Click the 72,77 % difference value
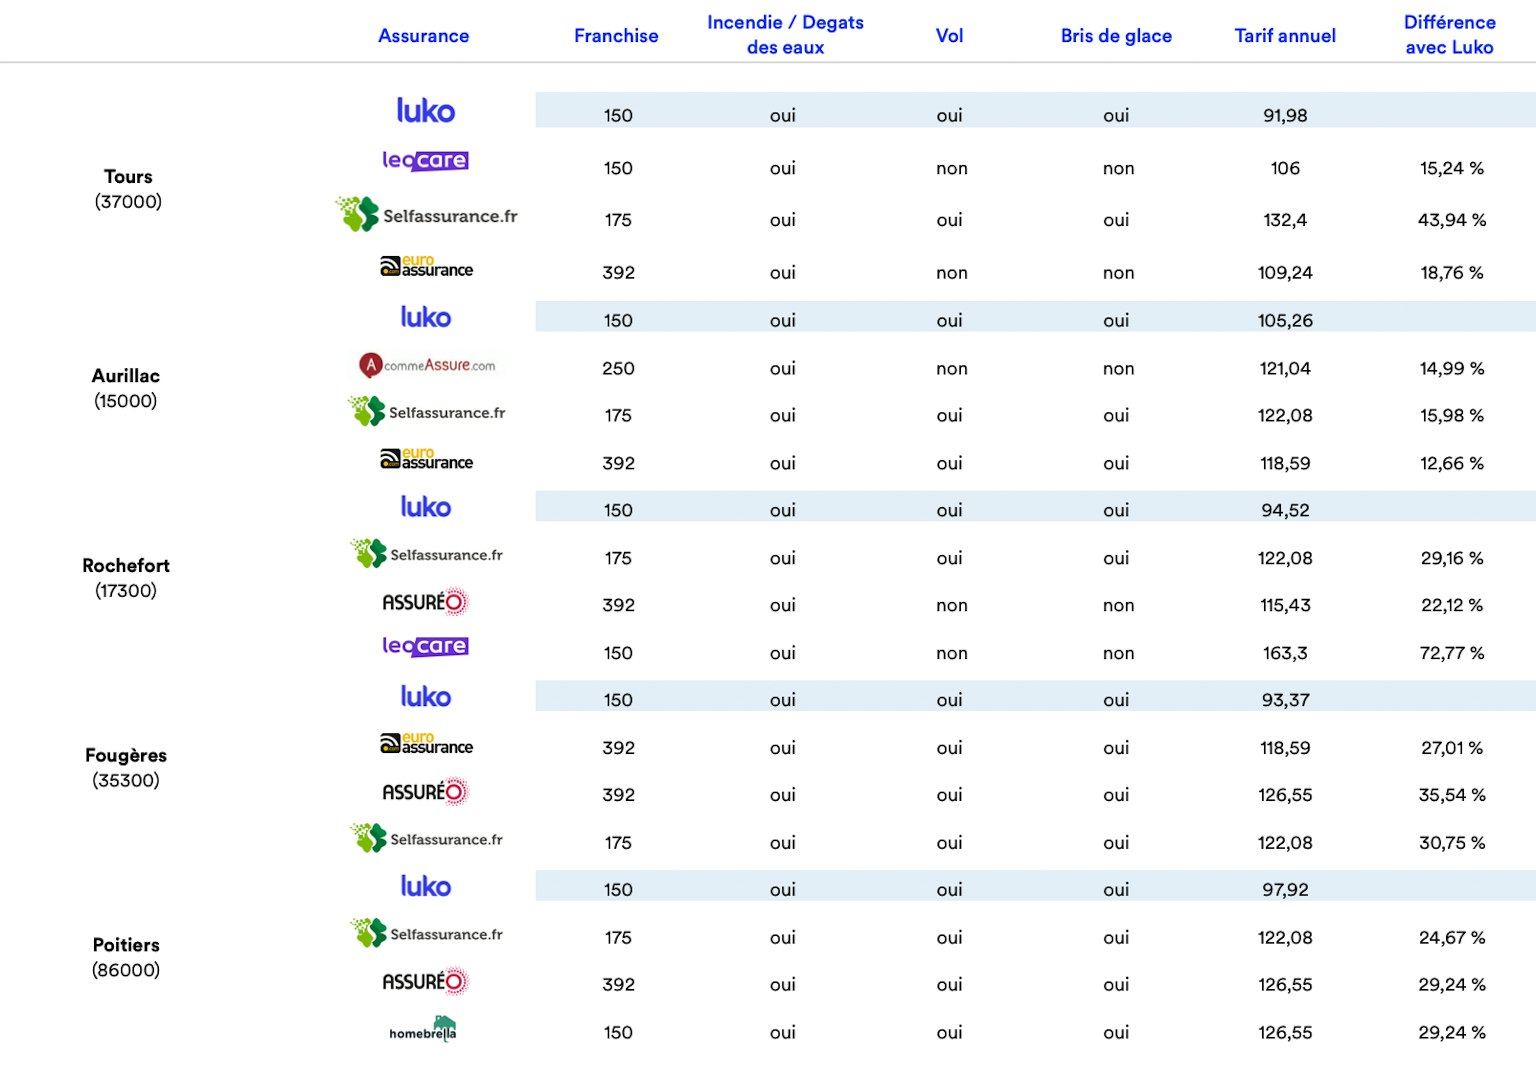 click(1452, 653)
